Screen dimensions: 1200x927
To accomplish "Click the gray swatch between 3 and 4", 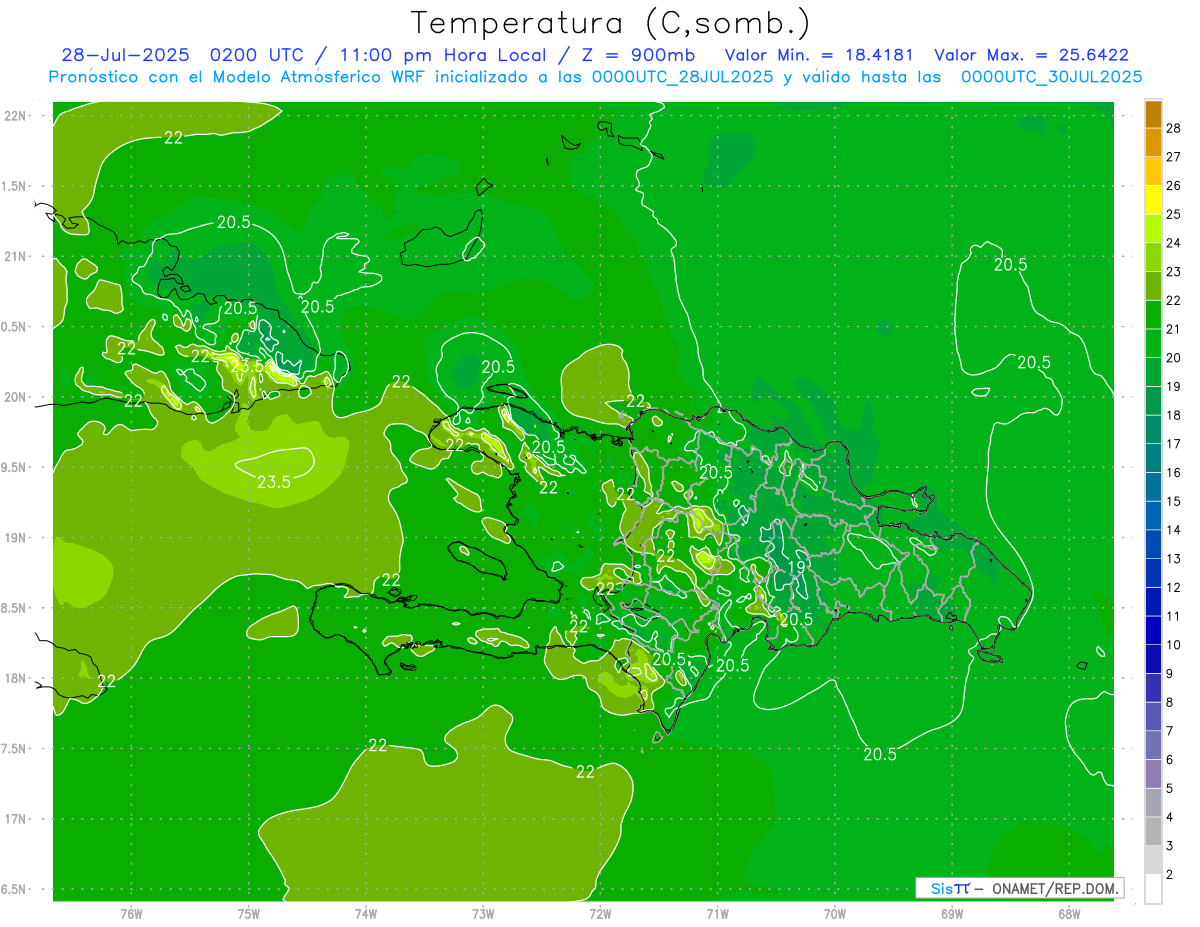I will [1153, 832].
